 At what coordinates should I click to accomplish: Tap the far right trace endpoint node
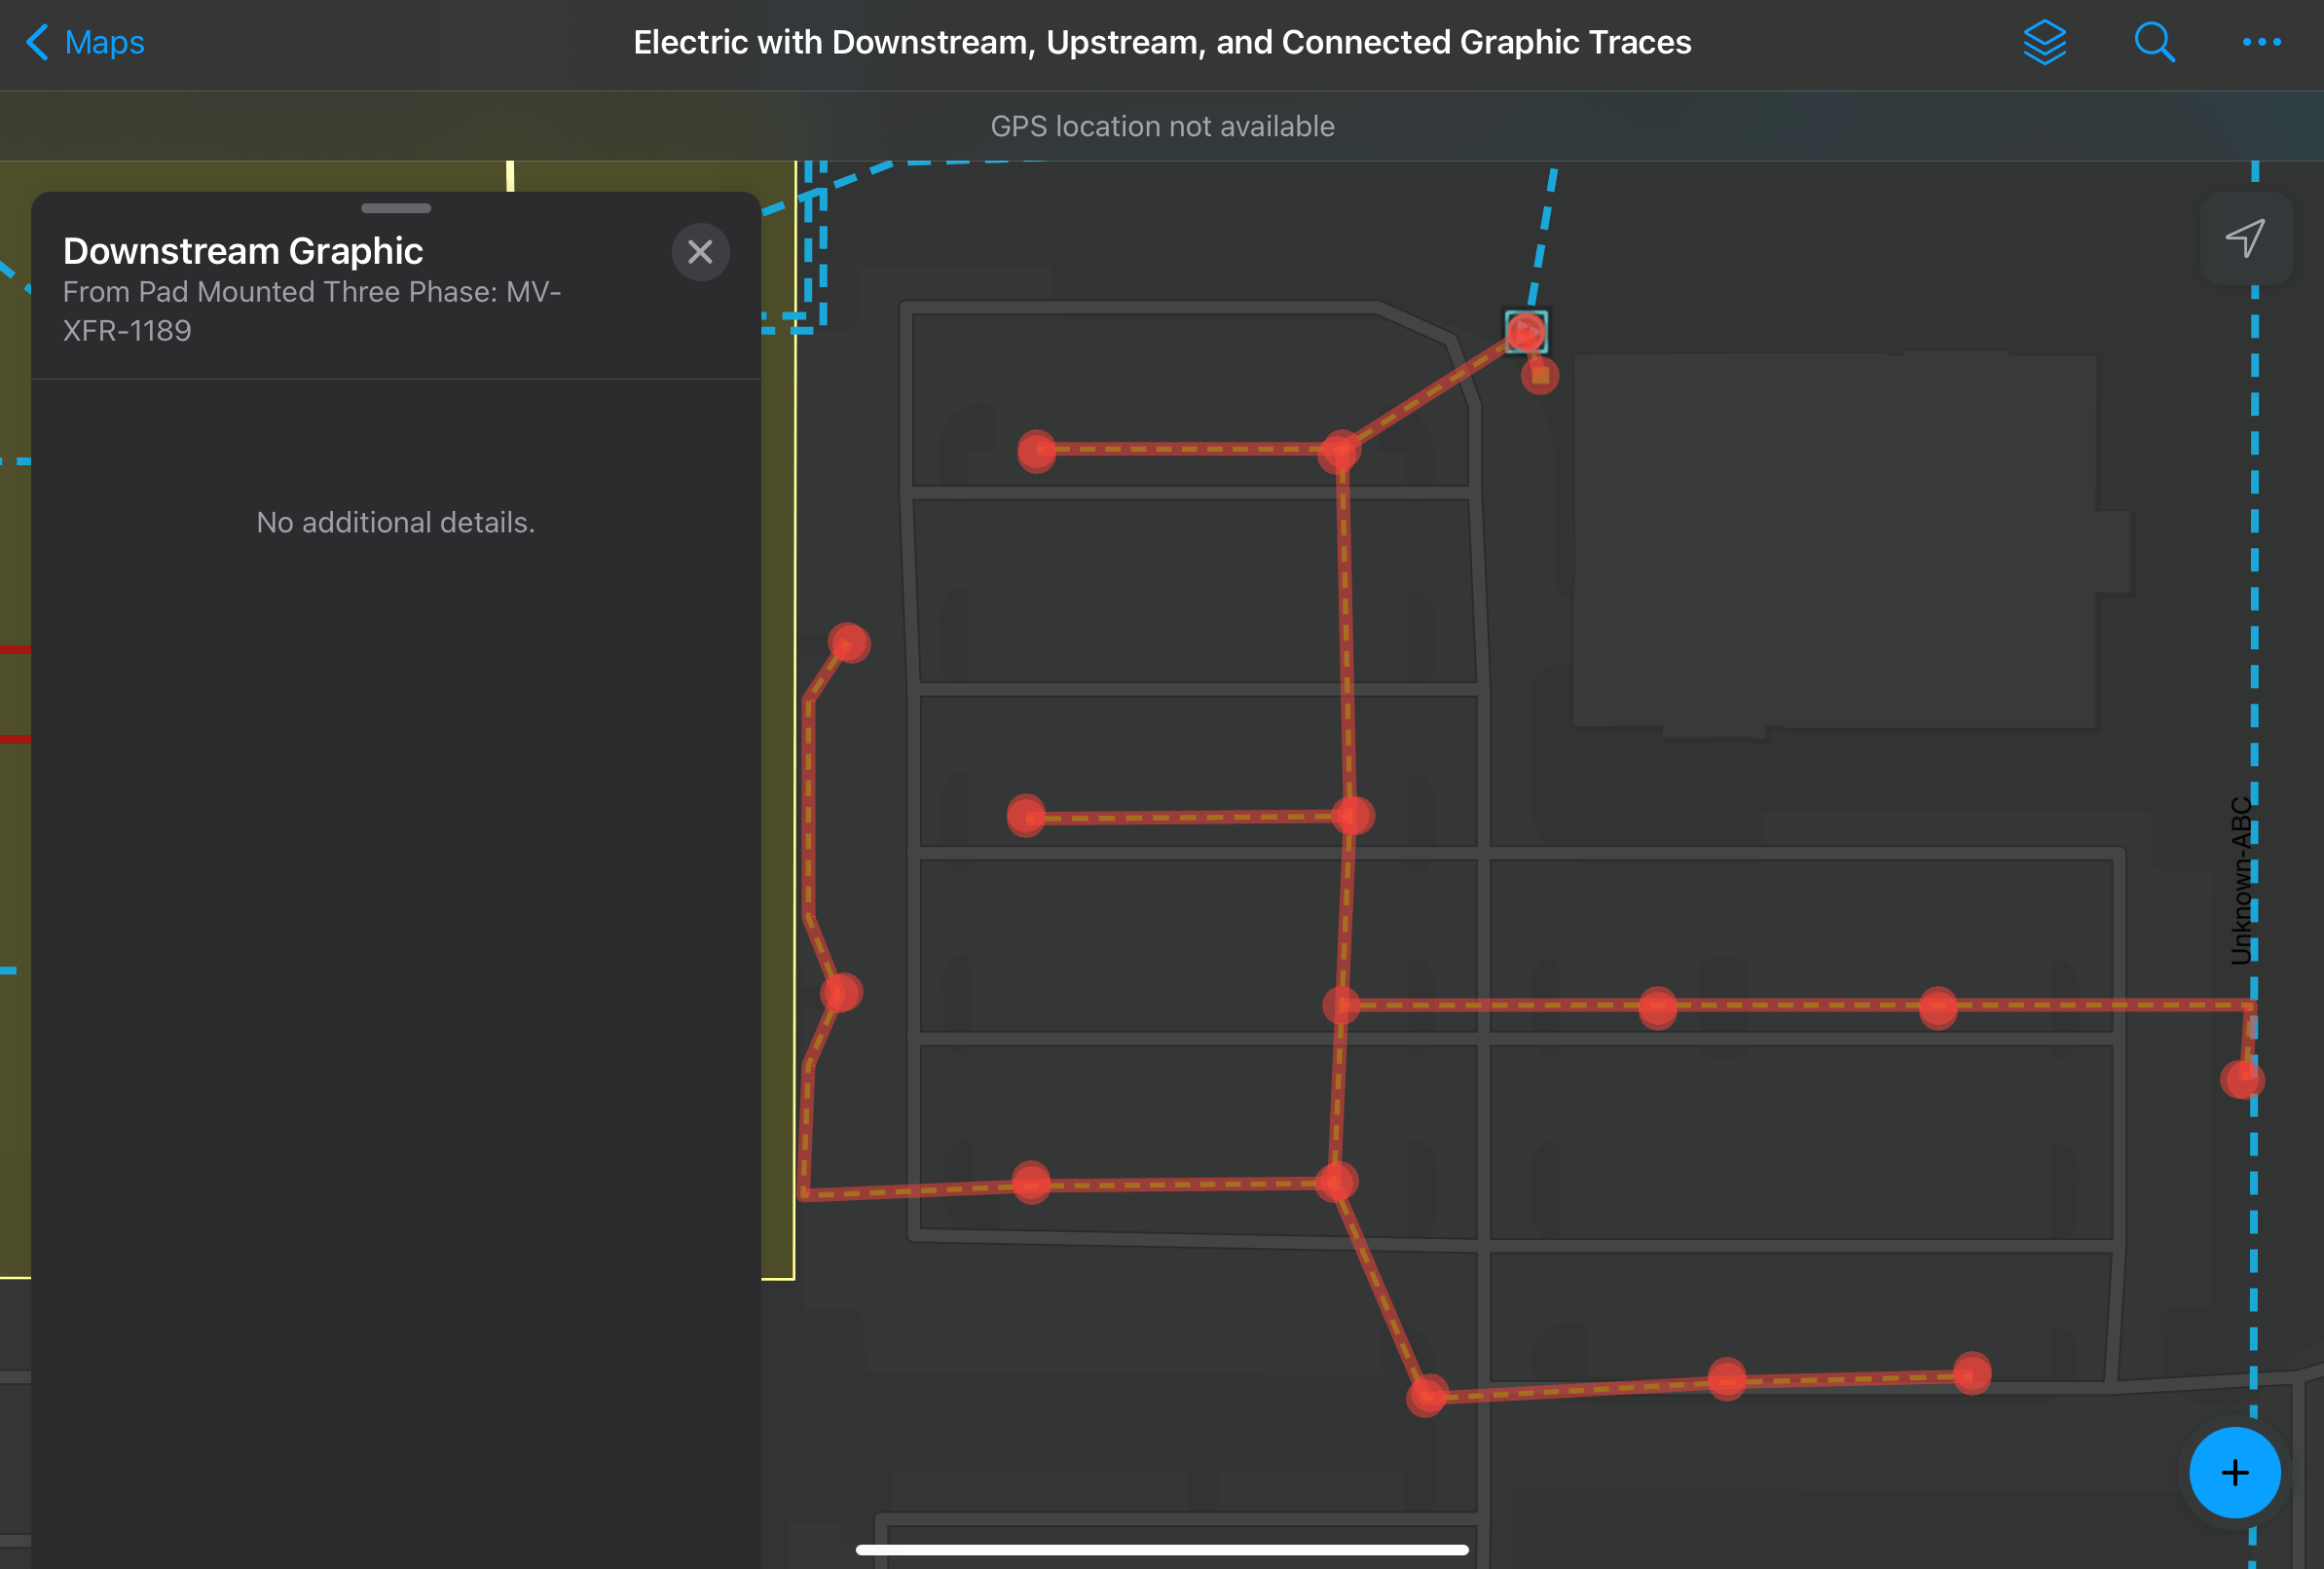(x=2243, y=1079)
